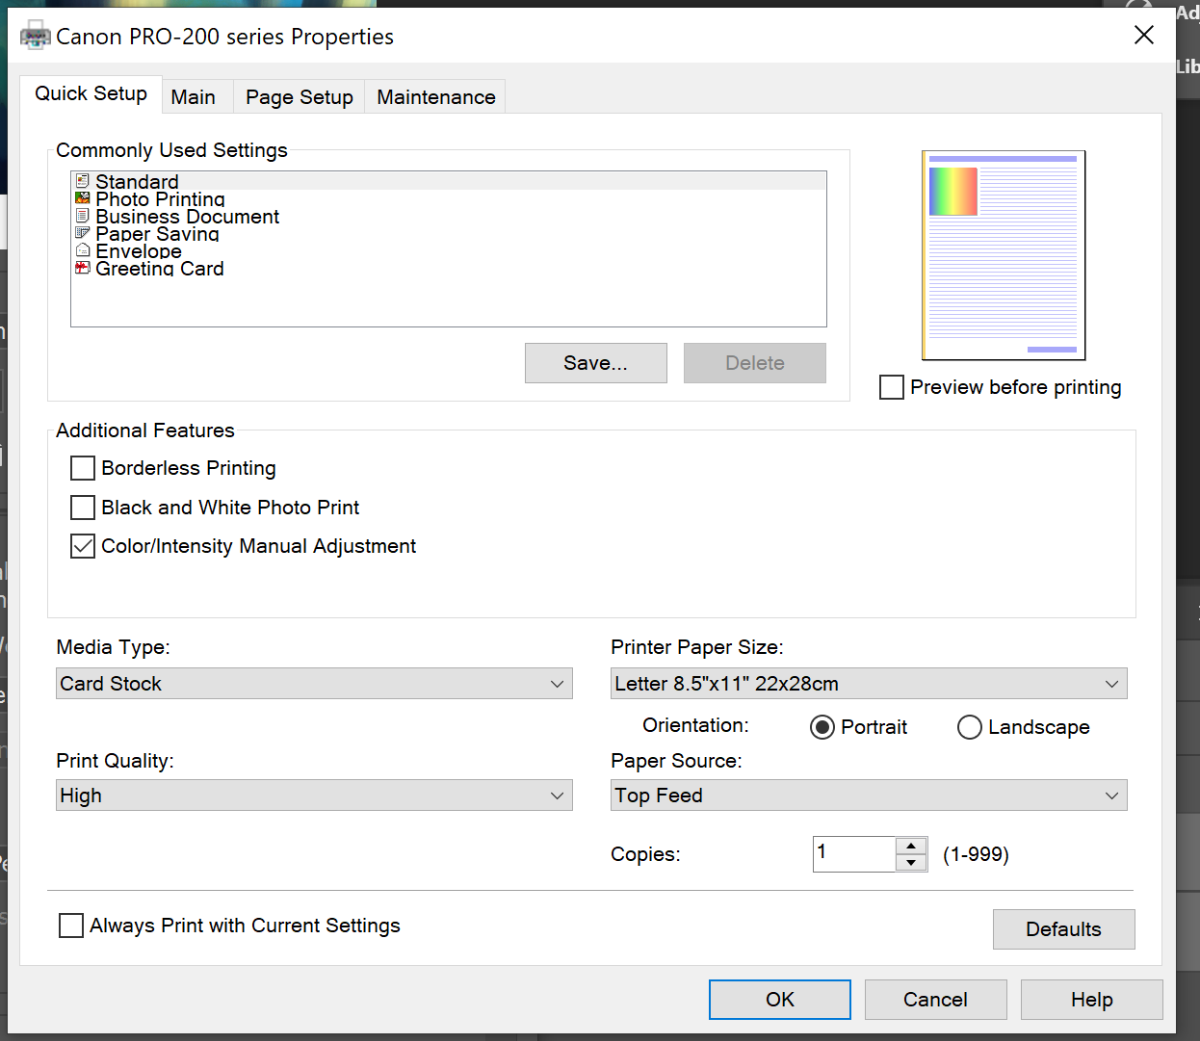
Task: Open Help for printer properties
Action: tap(1092, 999)
